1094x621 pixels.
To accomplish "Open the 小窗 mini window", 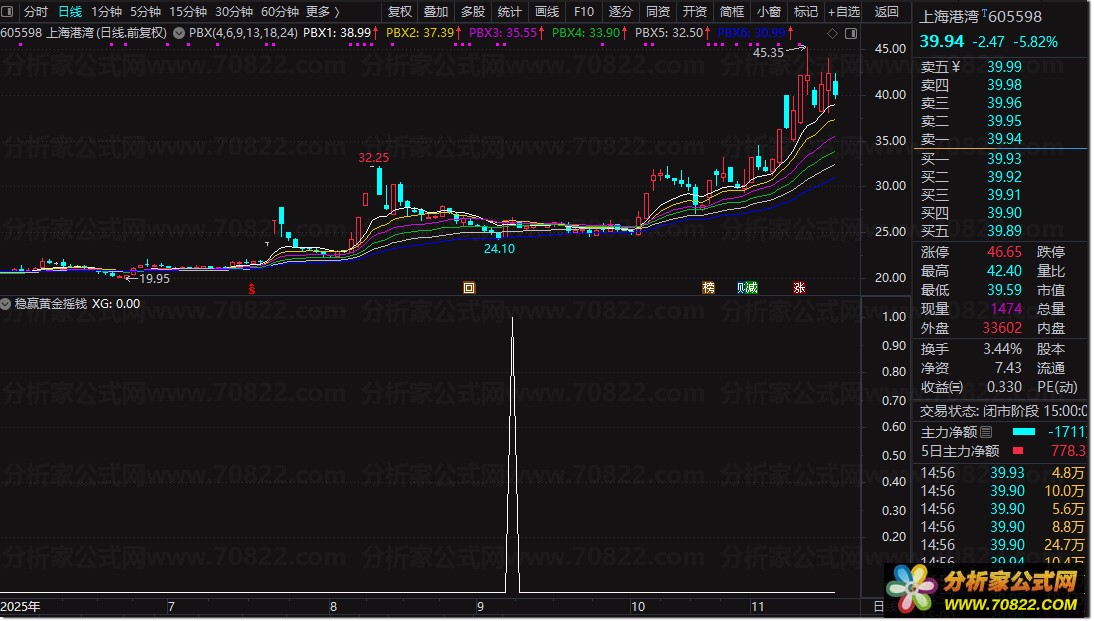I will [769, 12].
